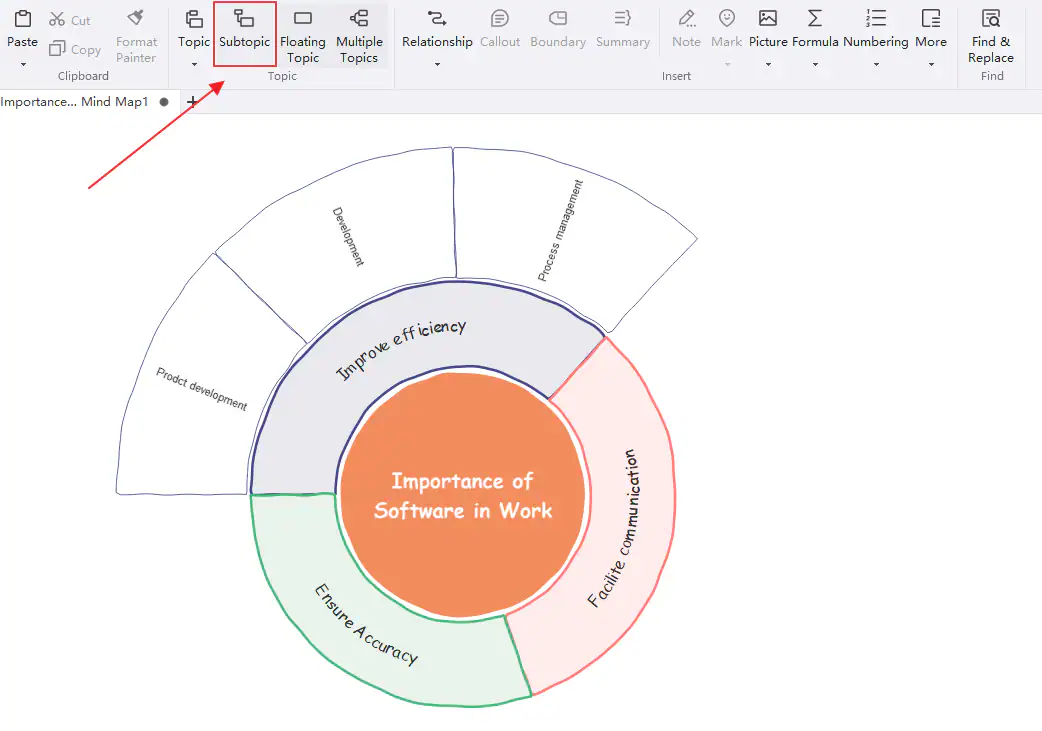
Task: Expand the Picture dropdown arrow
Action: click(768, 64)
